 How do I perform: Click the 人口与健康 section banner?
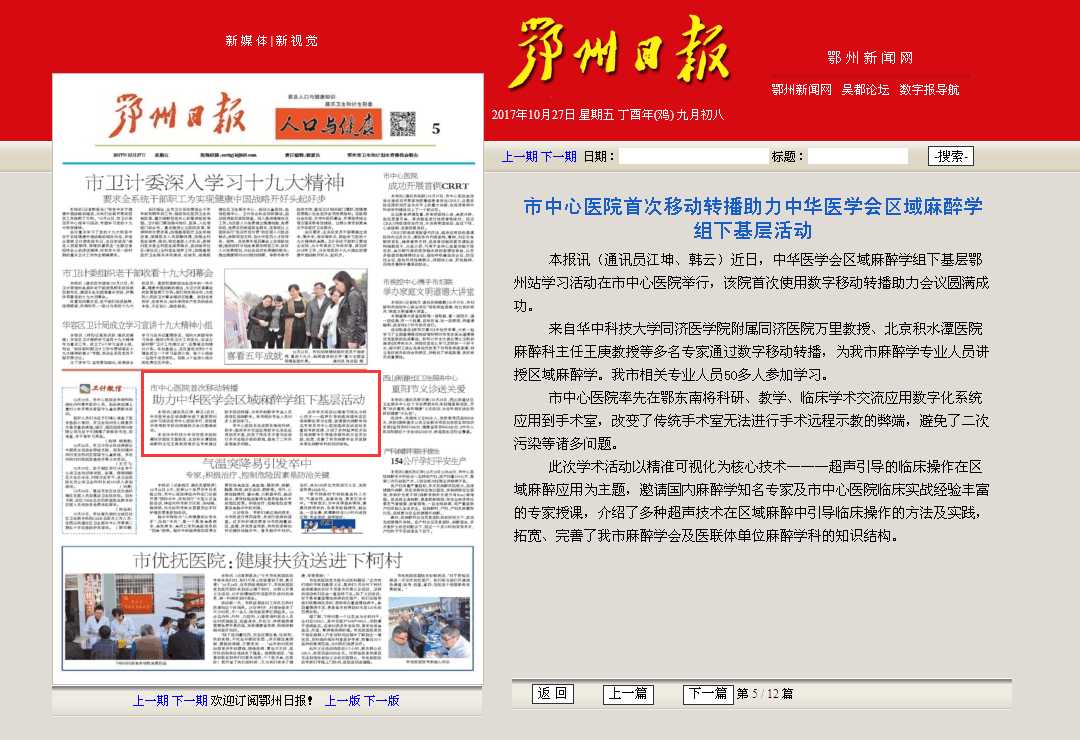327,124
